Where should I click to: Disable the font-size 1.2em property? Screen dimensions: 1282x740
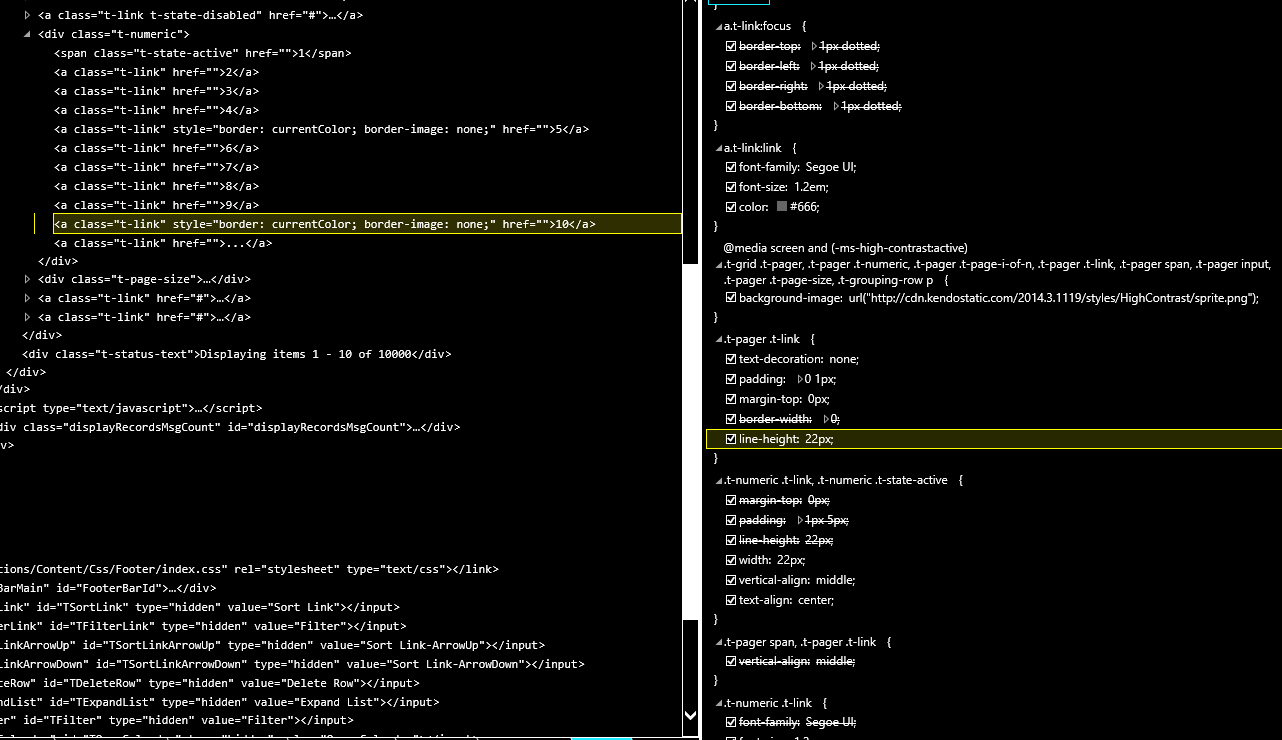pyautogui.click(x=731, y=187)
